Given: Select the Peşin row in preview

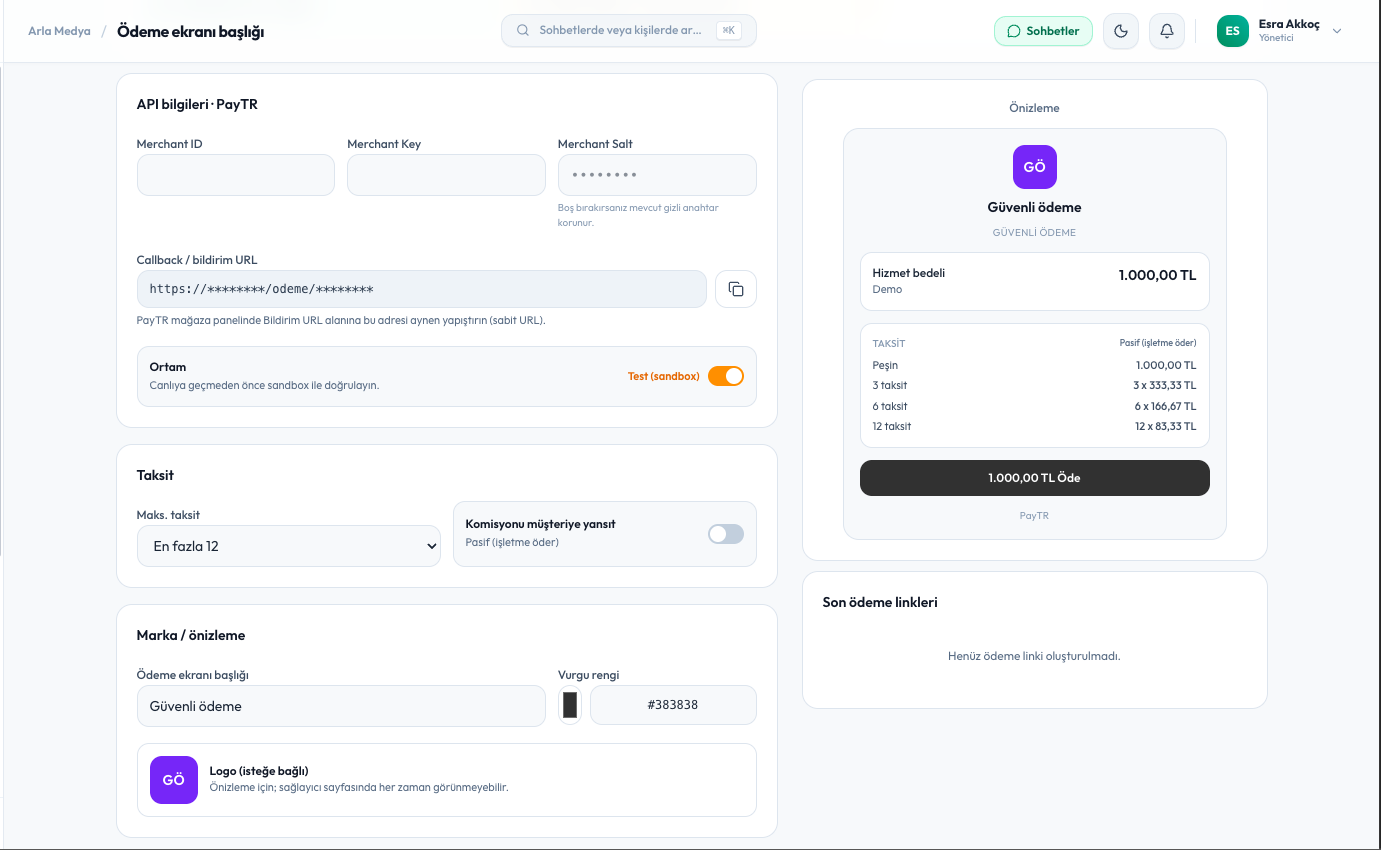Looking at the screenshot, I should (x=1035, y=365).
